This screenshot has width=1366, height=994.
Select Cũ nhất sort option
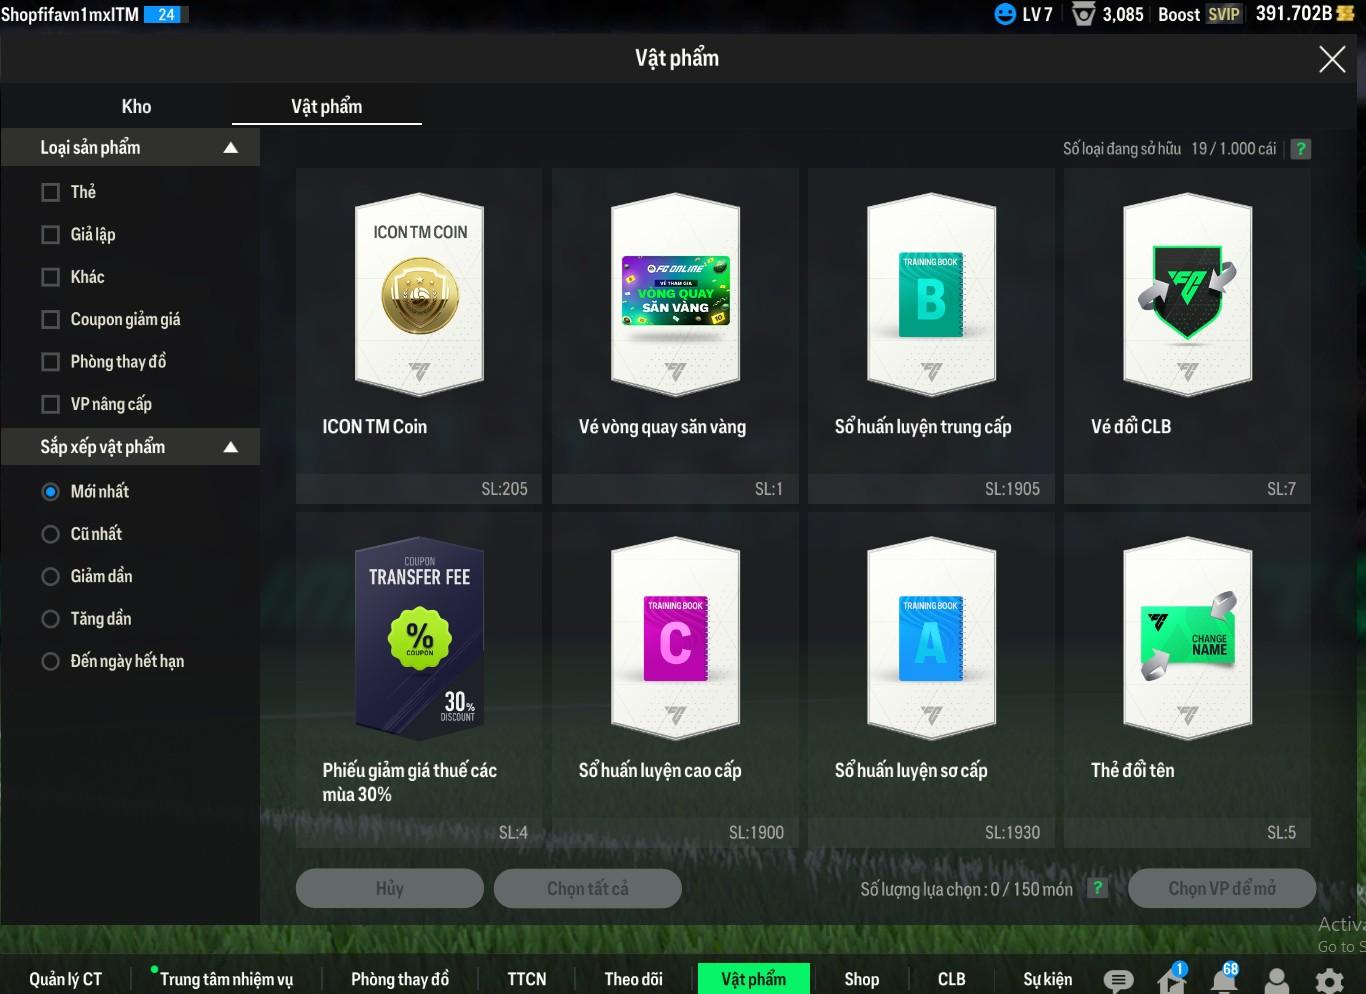pyautogui.click(x=51, y=535)
